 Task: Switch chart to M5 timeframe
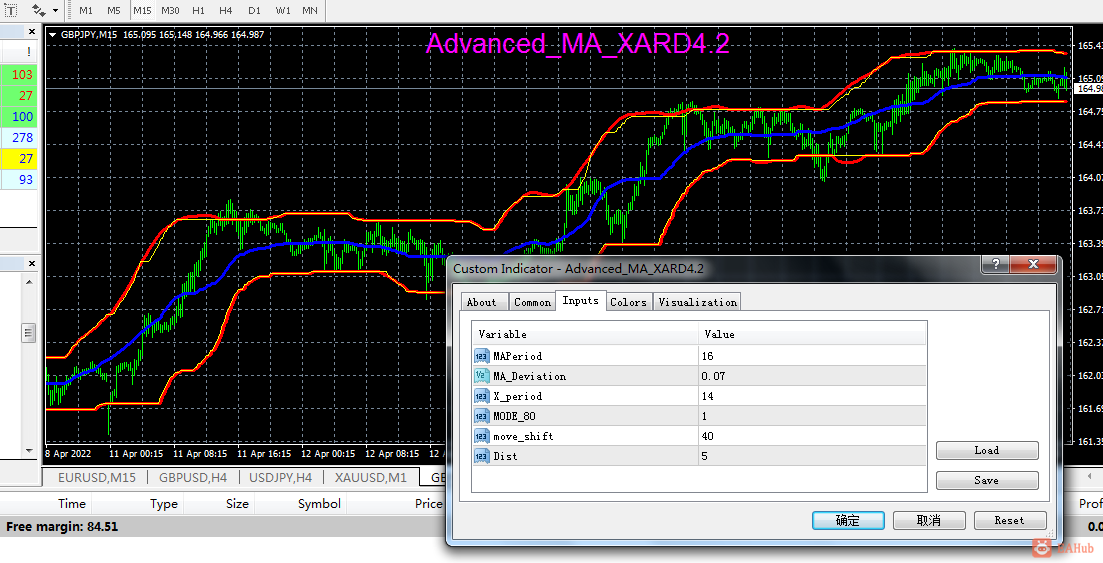(114, 11)
